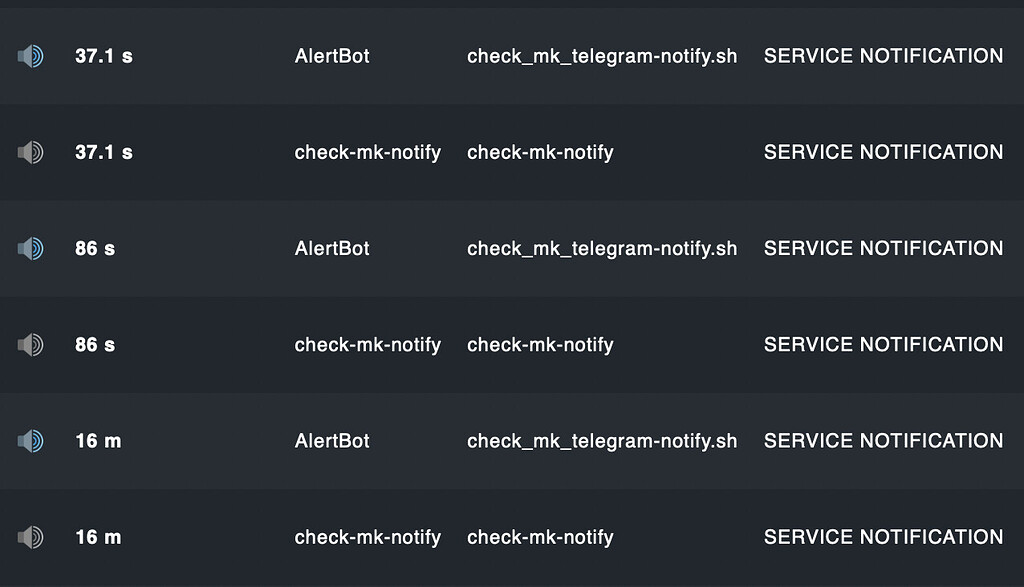Open the AlertBot contact from the first row
The image size is (1024, 587).
coord(332,57)
